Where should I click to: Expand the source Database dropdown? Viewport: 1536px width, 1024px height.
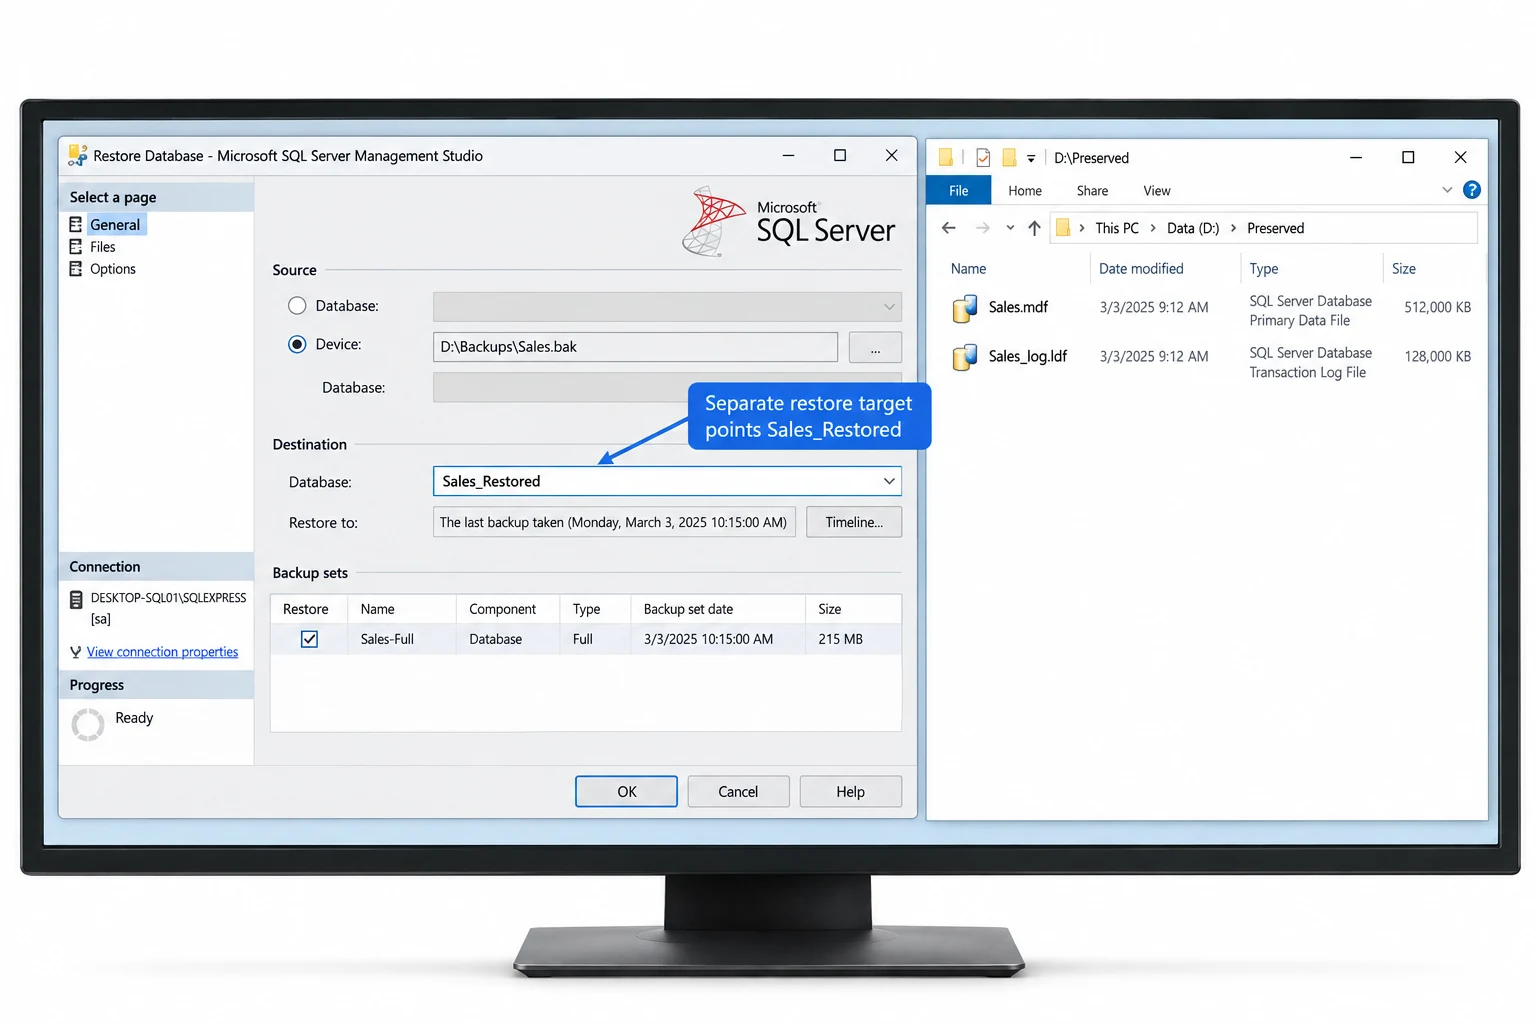click(889, 306)
